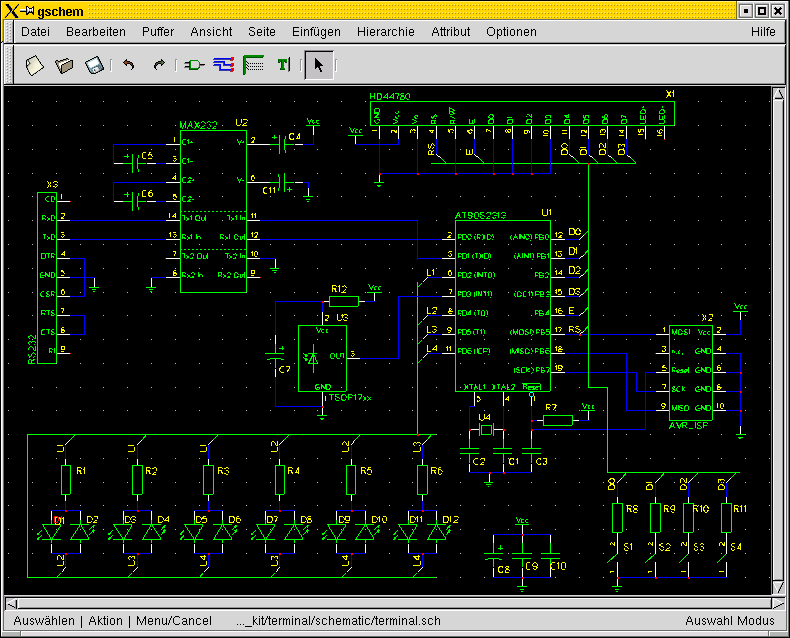790x638 pixels.
Task: Activate the Add Net wire tool
Action: point(224,65)
